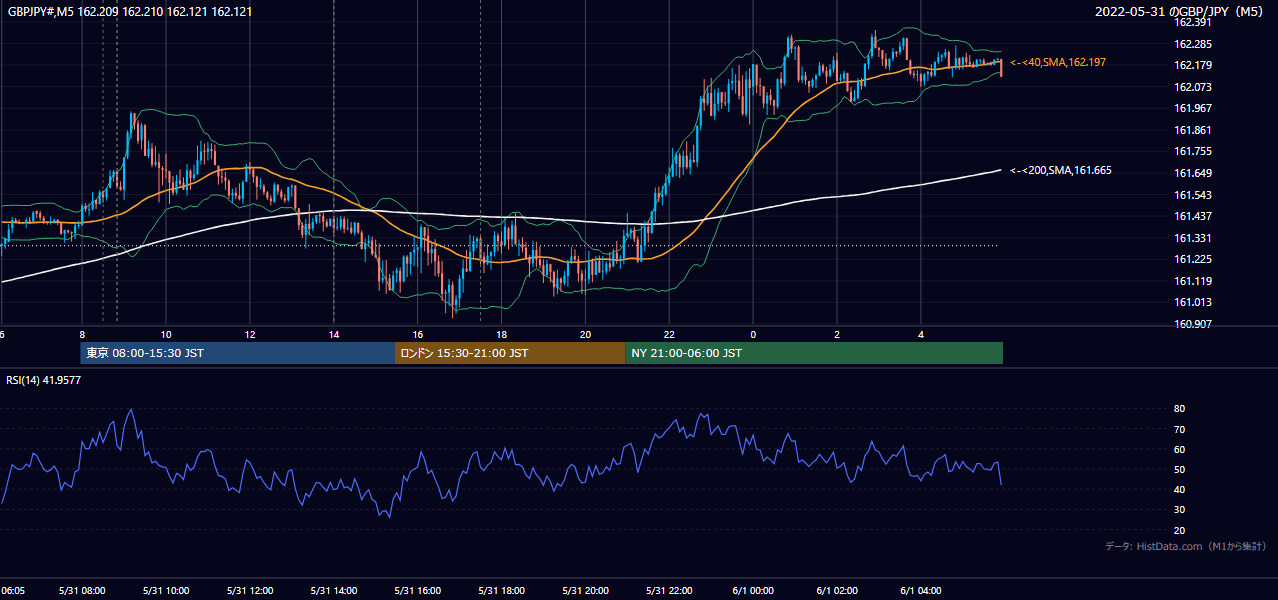The image size is (1278, 600).
Task: Click the 5/31 16:00 date label
Action: click(417, 591)
